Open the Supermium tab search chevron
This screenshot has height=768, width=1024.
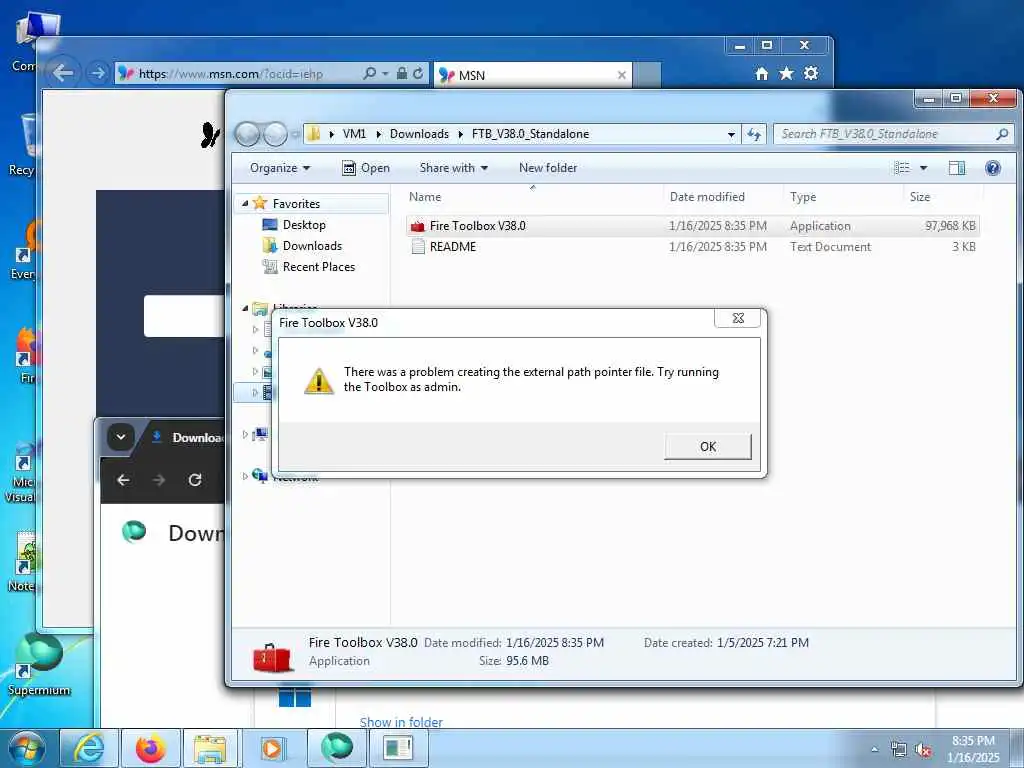121,437
